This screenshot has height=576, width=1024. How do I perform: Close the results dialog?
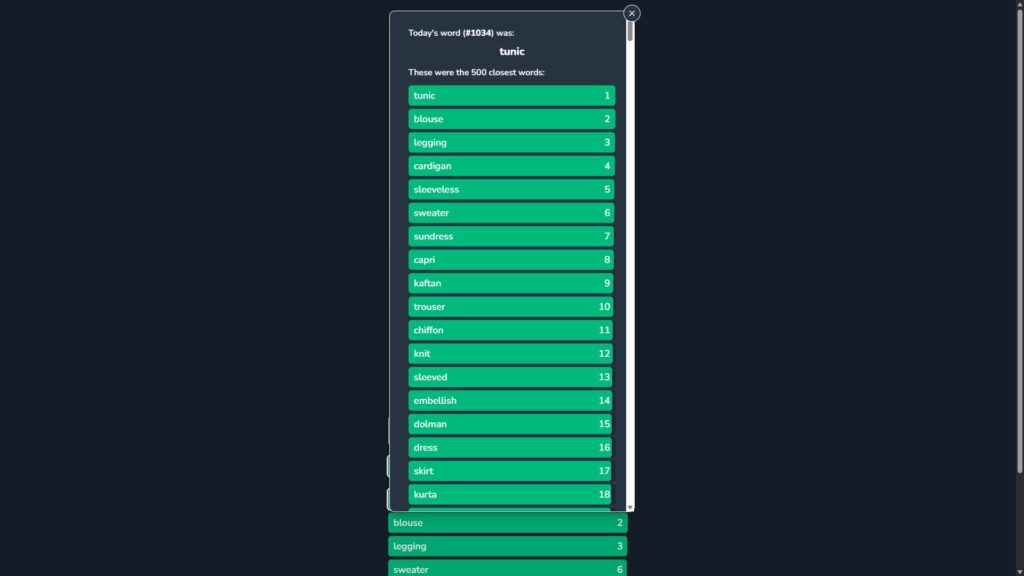(631, 13)
